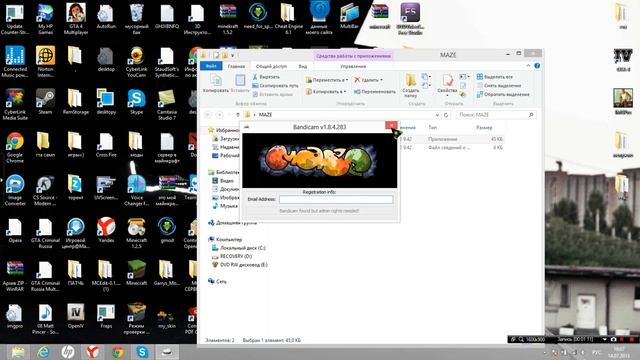Switch to the Главная ribbon tab

tap(236, 66)
